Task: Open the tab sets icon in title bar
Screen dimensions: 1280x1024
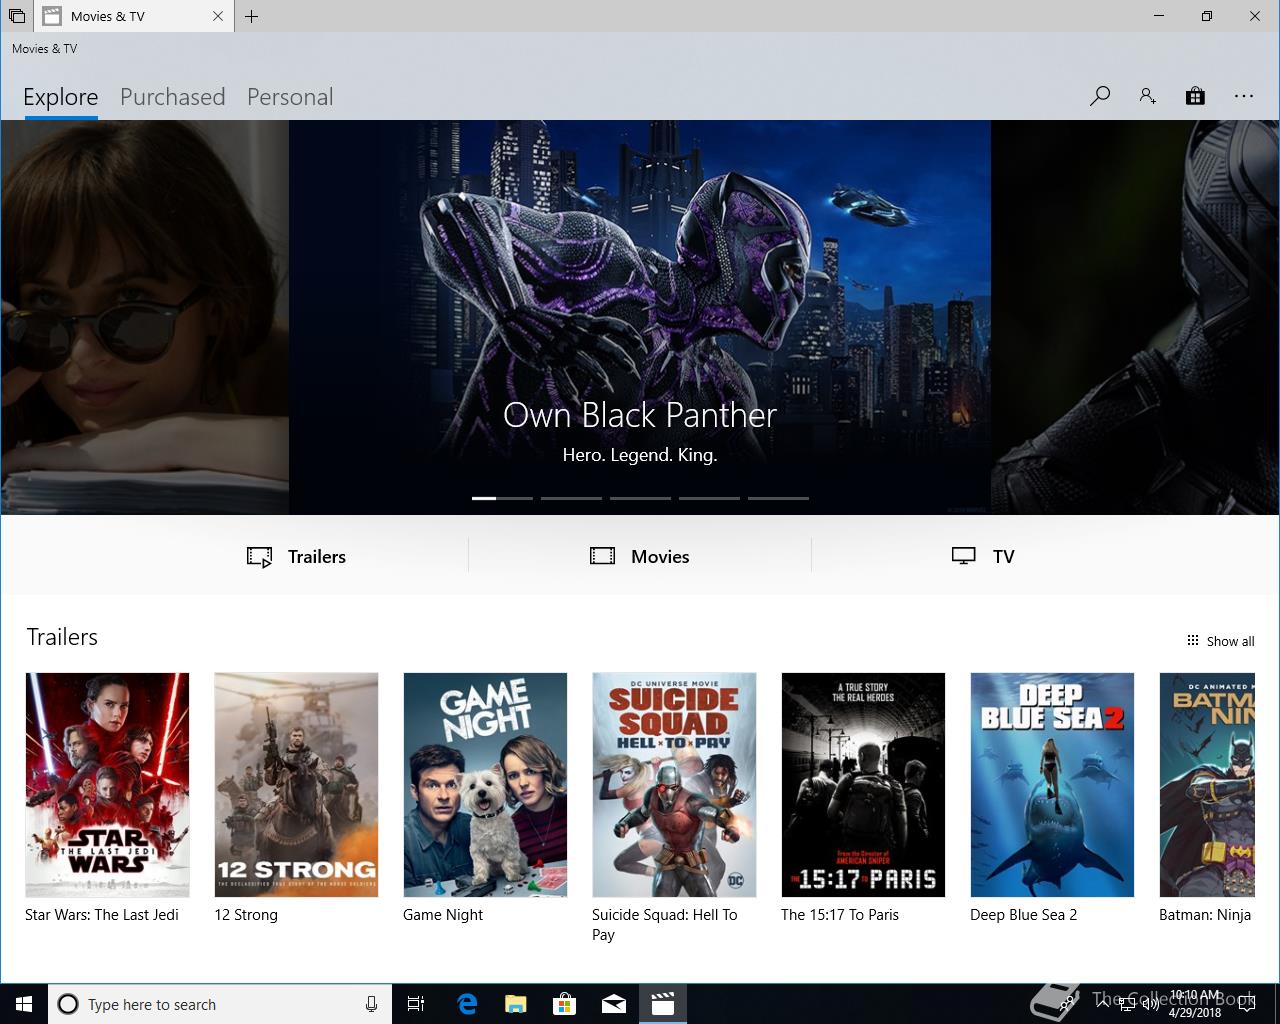Action: pos(16,16)
